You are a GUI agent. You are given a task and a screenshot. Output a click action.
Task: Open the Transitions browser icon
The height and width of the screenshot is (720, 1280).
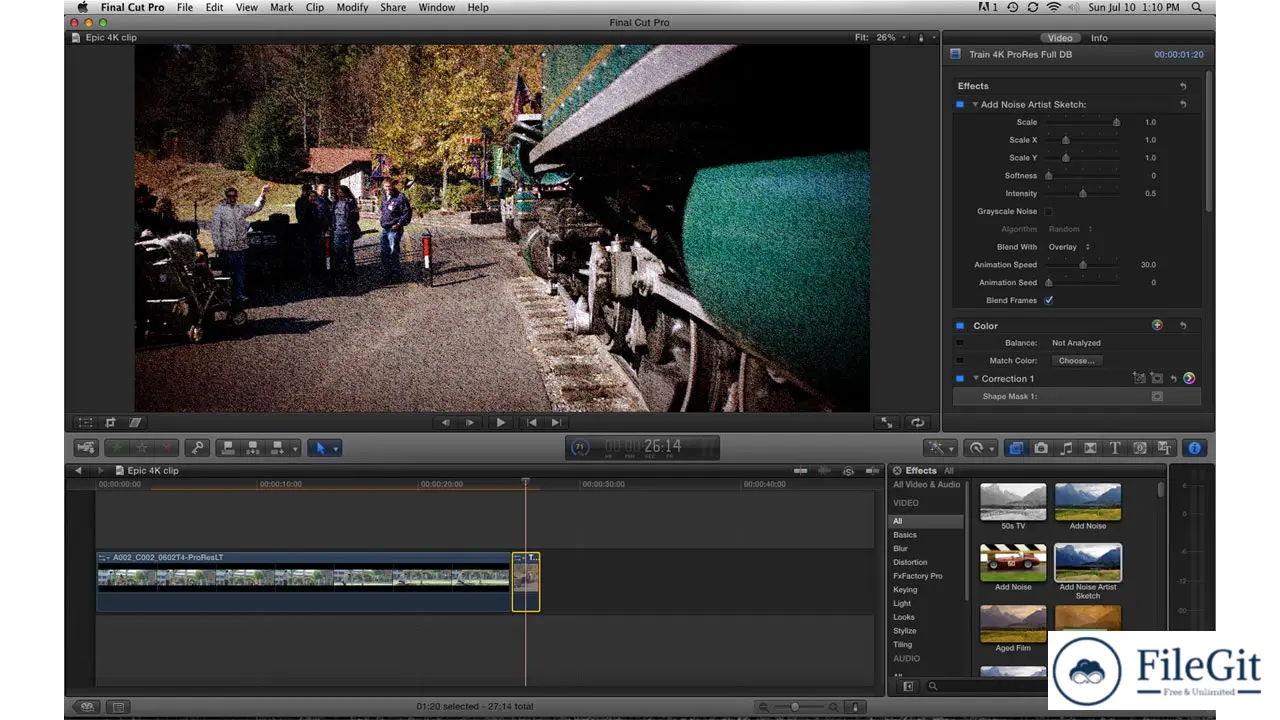(x=1091, y=448)
